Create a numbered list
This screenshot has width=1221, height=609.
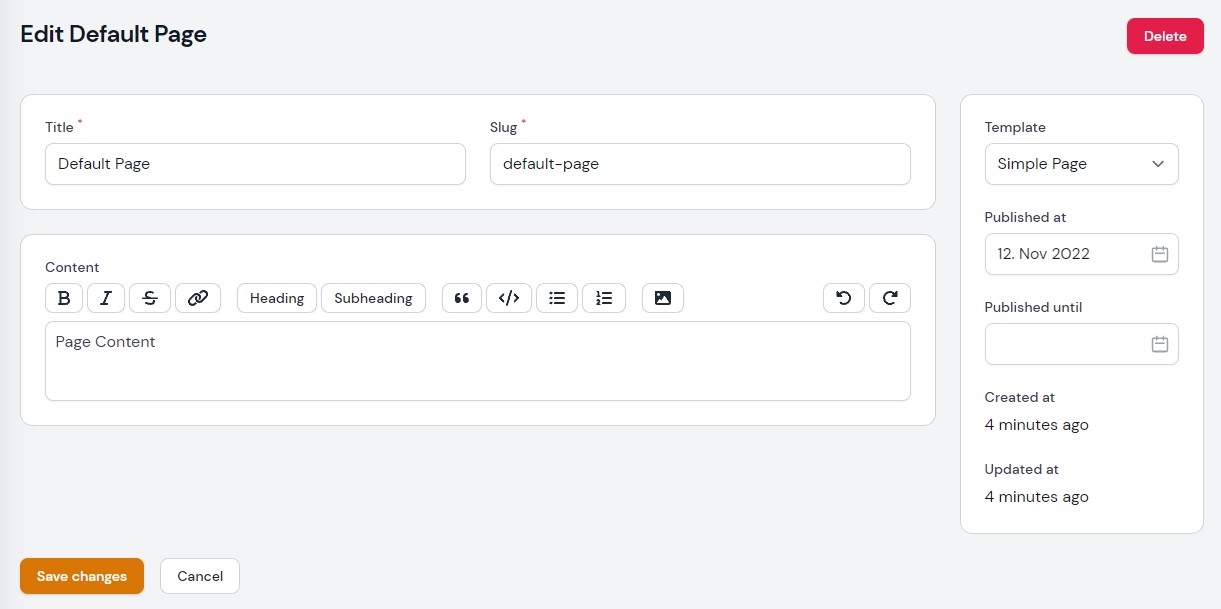(x=604, y=298)
